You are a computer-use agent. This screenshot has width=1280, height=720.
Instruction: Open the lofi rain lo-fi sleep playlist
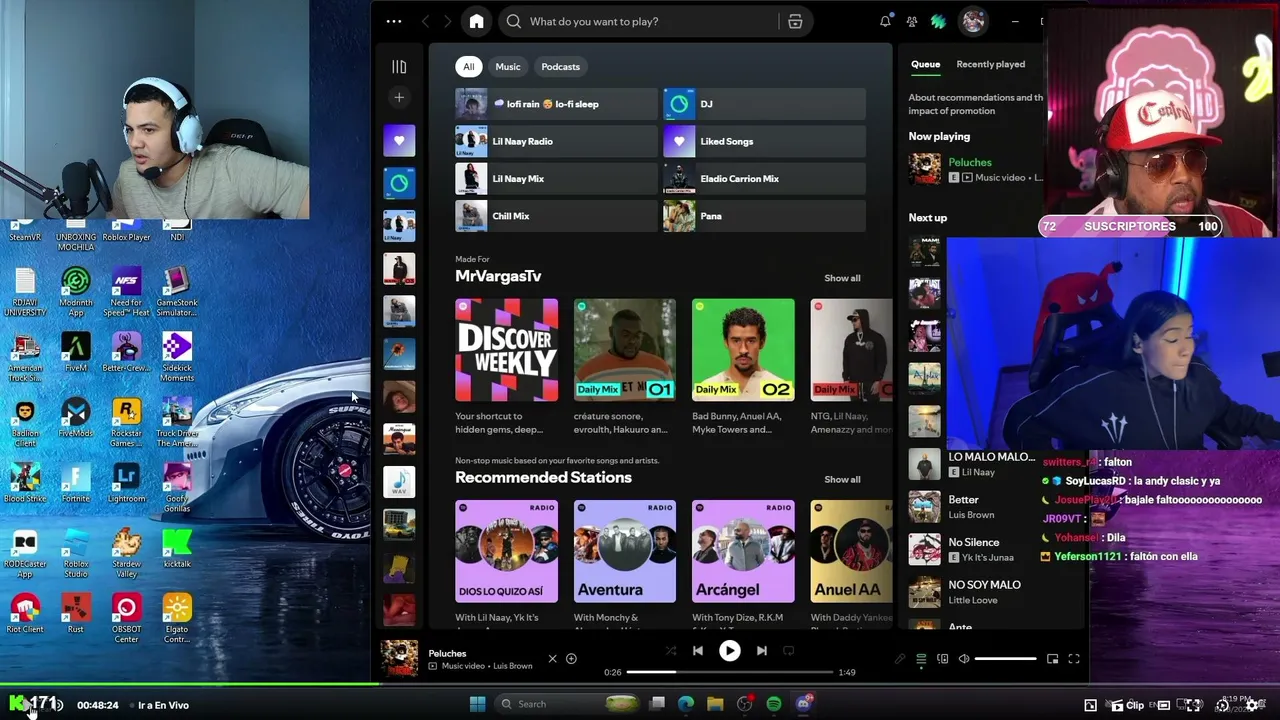(556, 104)
